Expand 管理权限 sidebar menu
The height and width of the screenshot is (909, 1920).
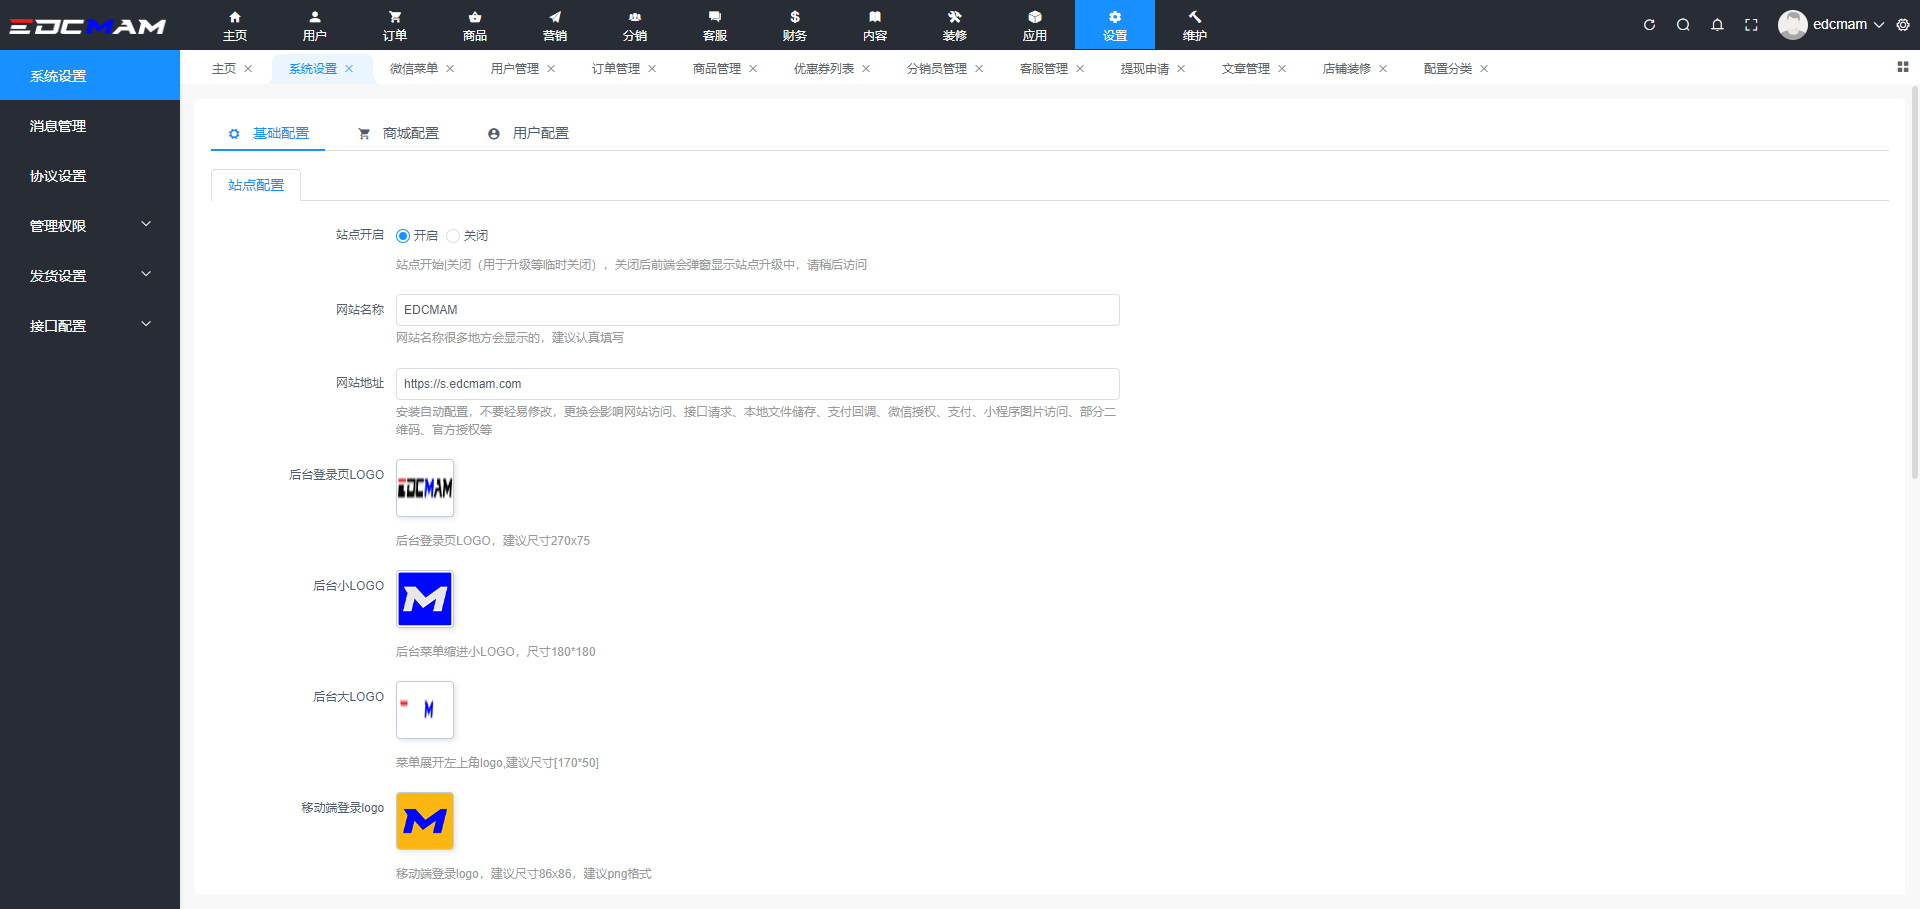click(x=90, y=226)
